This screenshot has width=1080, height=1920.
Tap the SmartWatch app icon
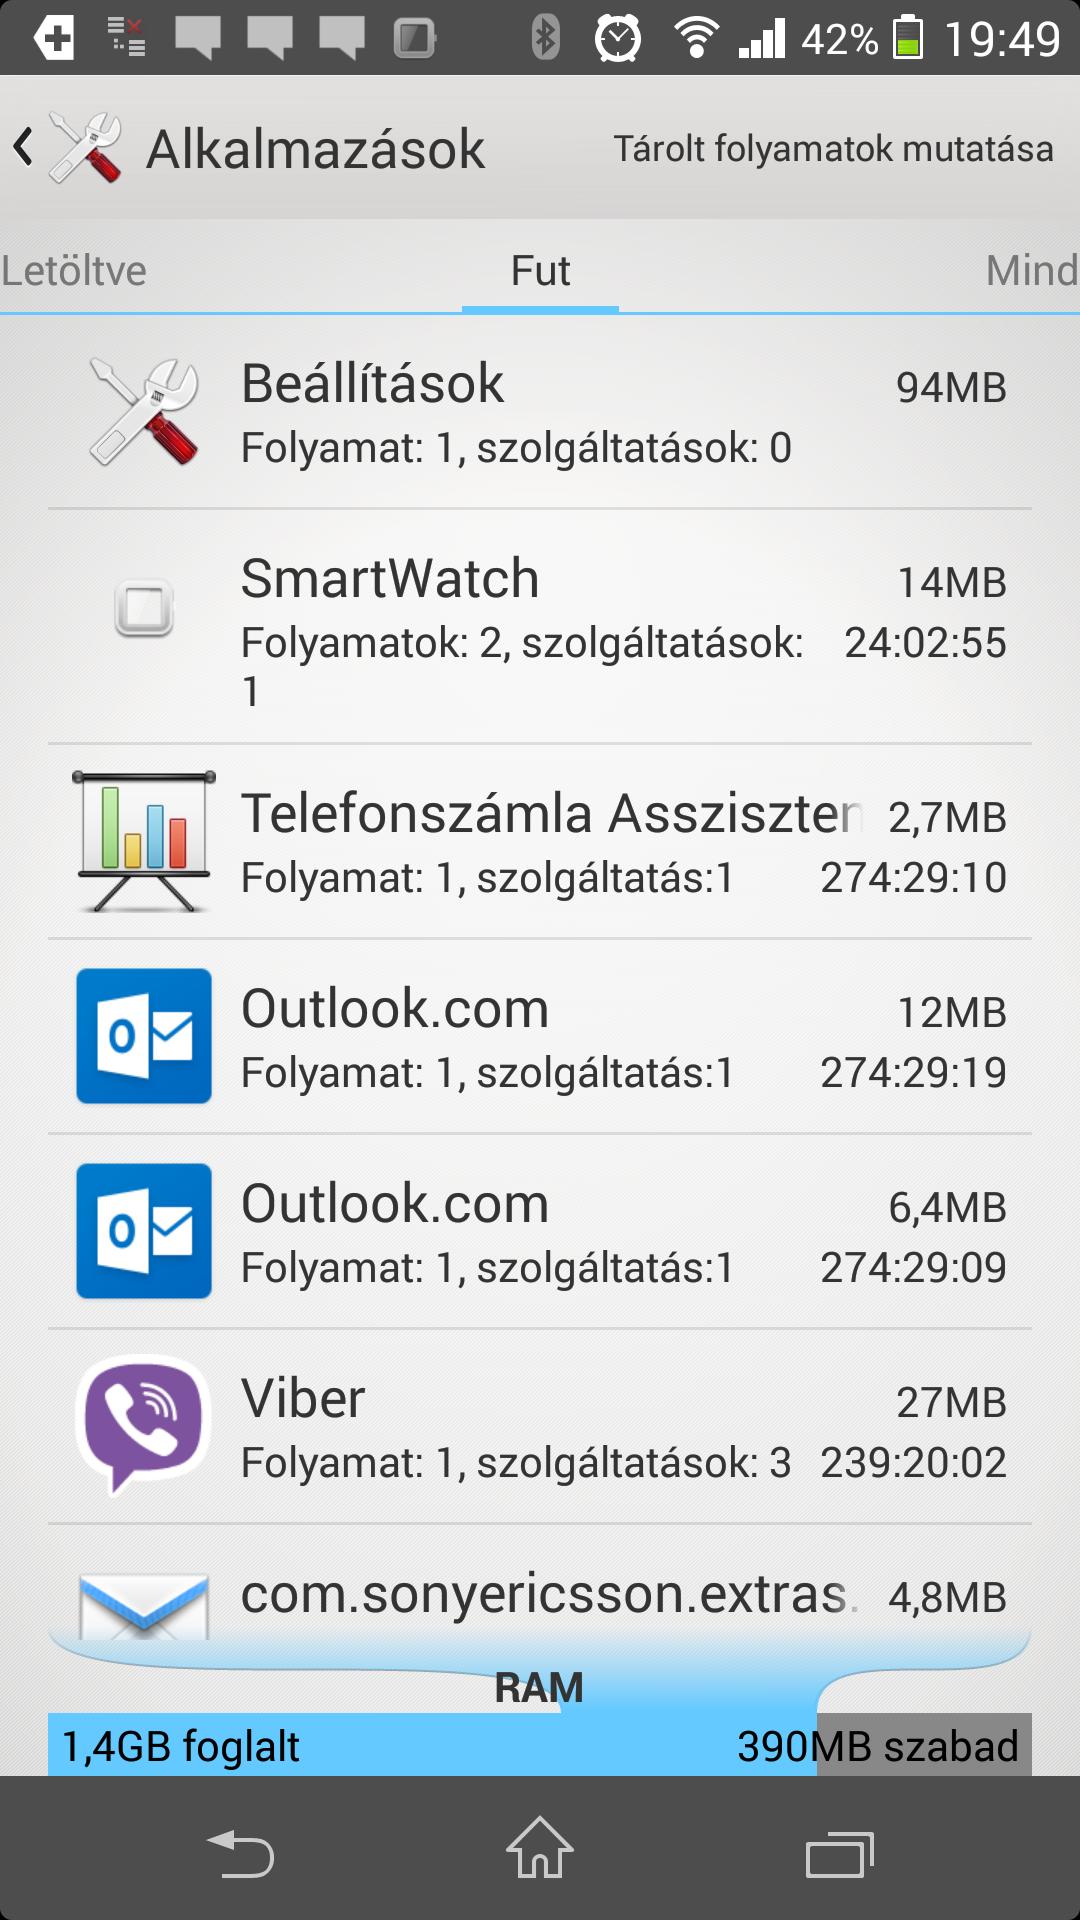(144, 608)
